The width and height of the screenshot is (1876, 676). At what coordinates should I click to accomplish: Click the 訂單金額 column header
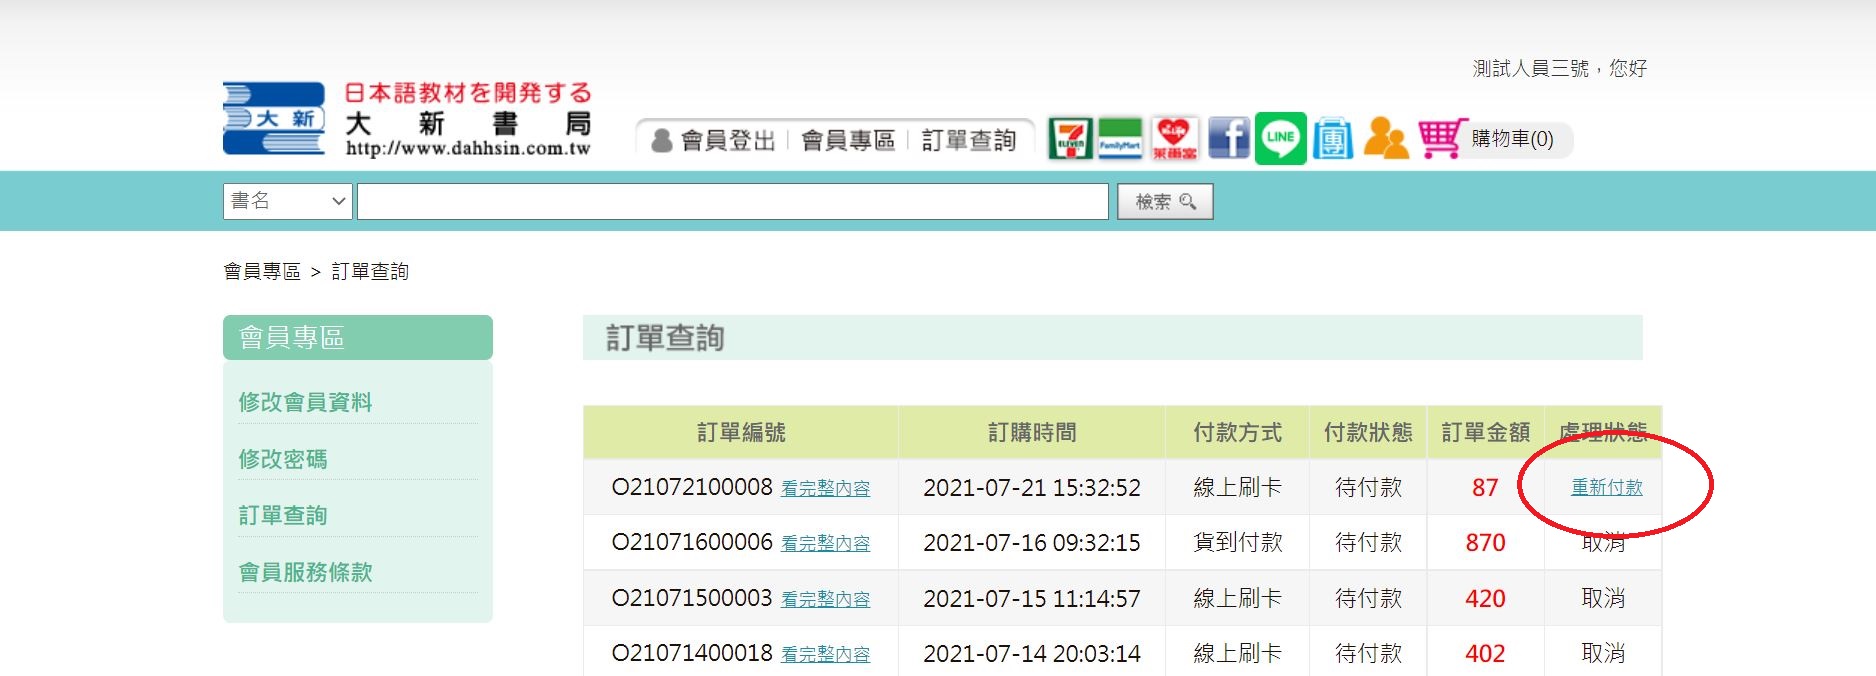coord(1486,432)
